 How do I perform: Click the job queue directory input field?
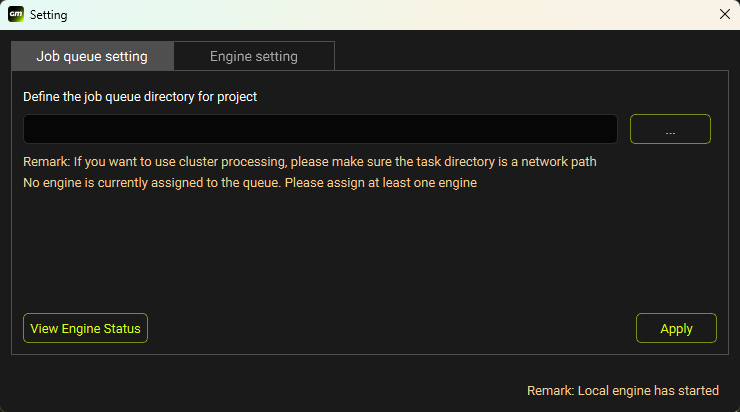click(320, 129)
